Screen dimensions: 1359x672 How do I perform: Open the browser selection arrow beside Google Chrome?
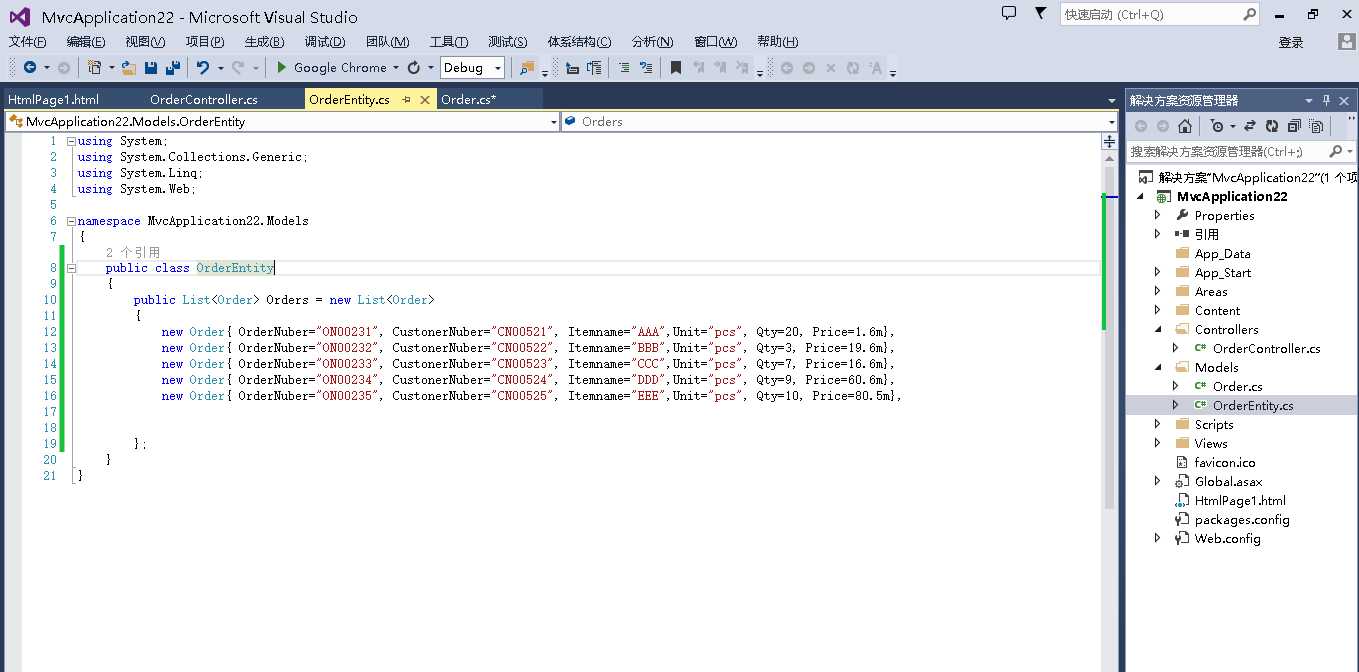(396, 67)
